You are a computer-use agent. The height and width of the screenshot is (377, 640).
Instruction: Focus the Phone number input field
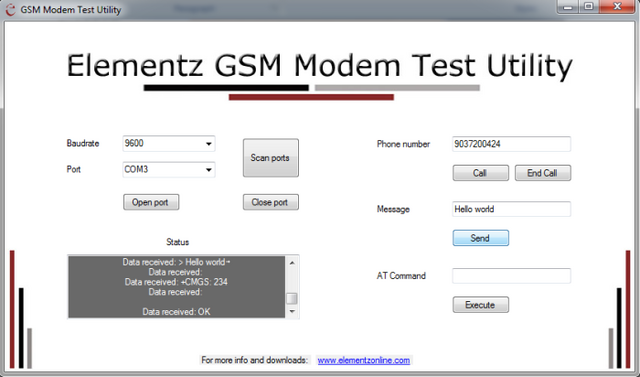tap(511, 144)
